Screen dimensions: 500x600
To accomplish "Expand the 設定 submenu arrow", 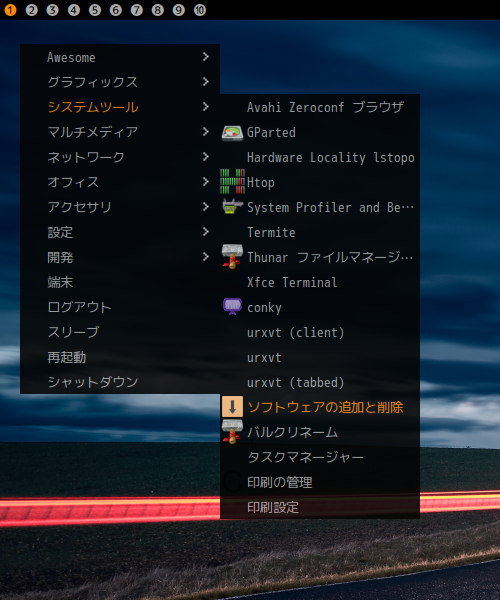I will (206, 232).
